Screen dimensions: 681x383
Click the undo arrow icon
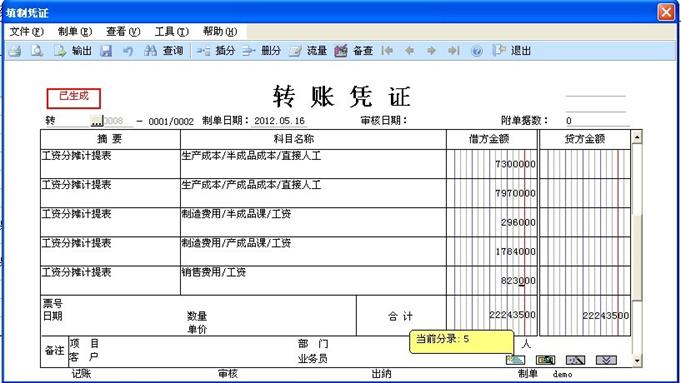point(128,51)
